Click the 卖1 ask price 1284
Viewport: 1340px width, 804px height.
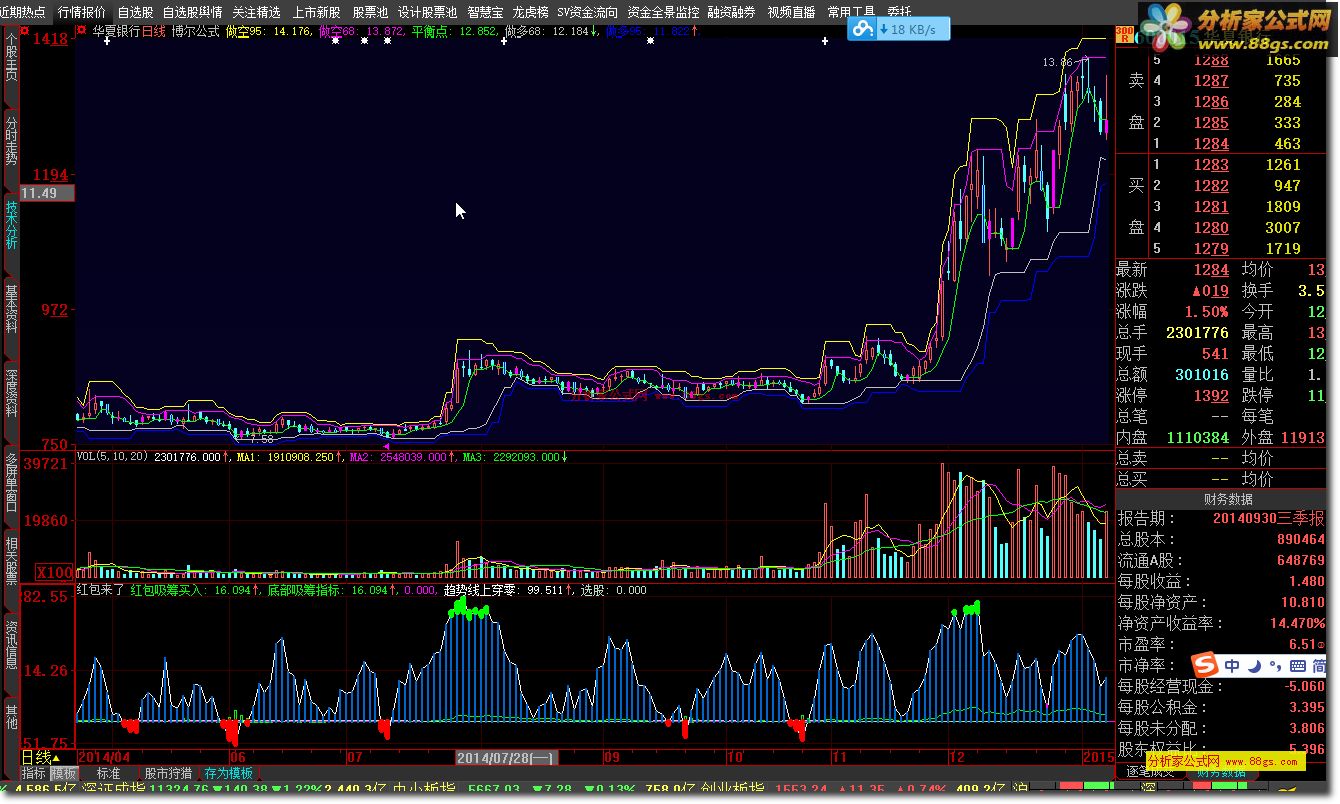tap(1211, 144)
